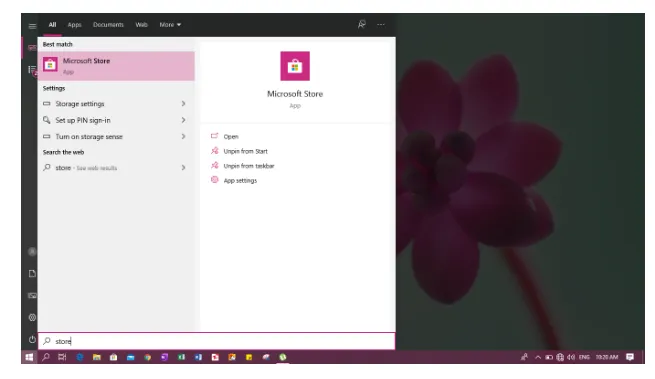Image resolution: width=655 pixels, height=379 pixels.
Task: Open the green circular app on taskbar
Action: (x=283, y=357)
